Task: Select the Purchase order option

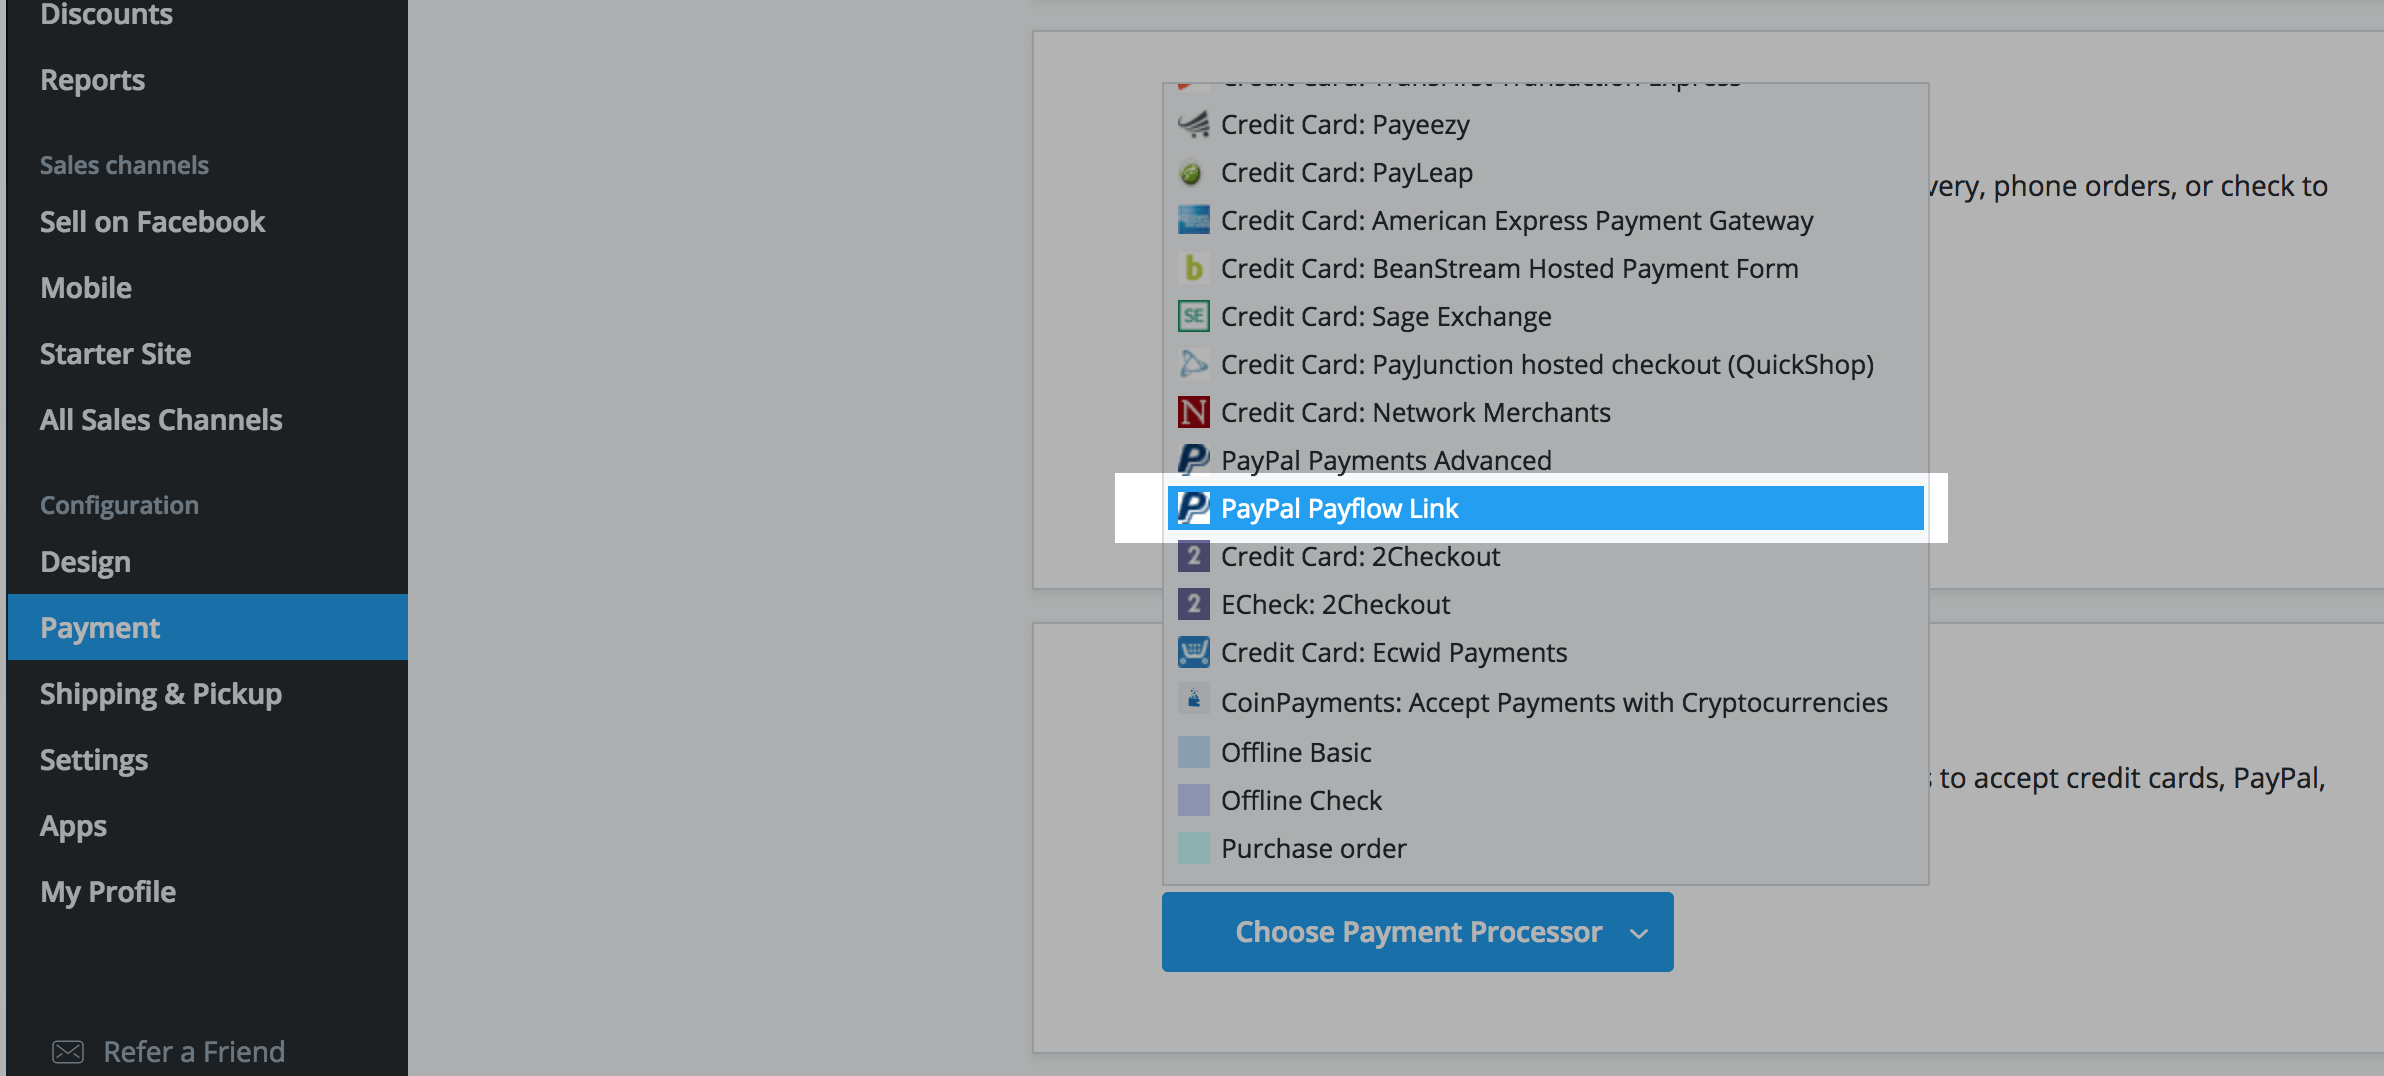Action: pos(1313,848)
